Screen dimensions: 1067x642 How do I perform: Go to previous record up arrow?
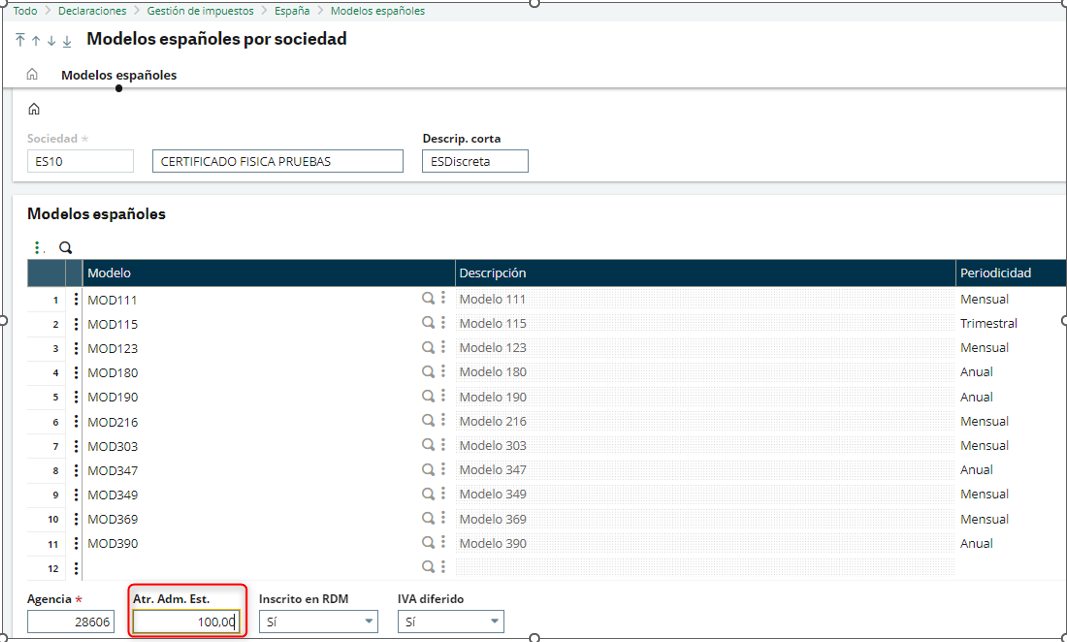(36, 41)
